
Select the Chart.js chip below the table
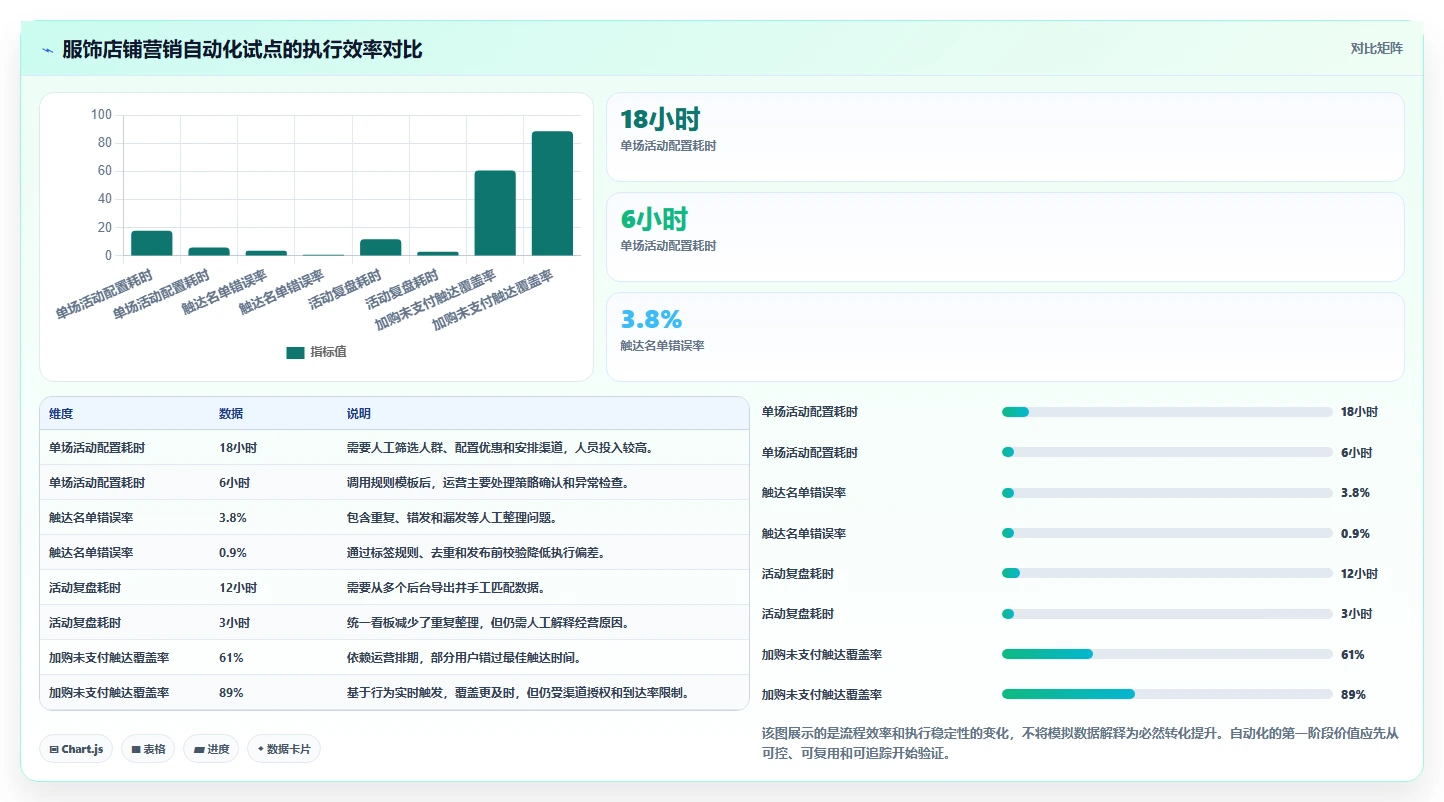click(x=76, y=749)
